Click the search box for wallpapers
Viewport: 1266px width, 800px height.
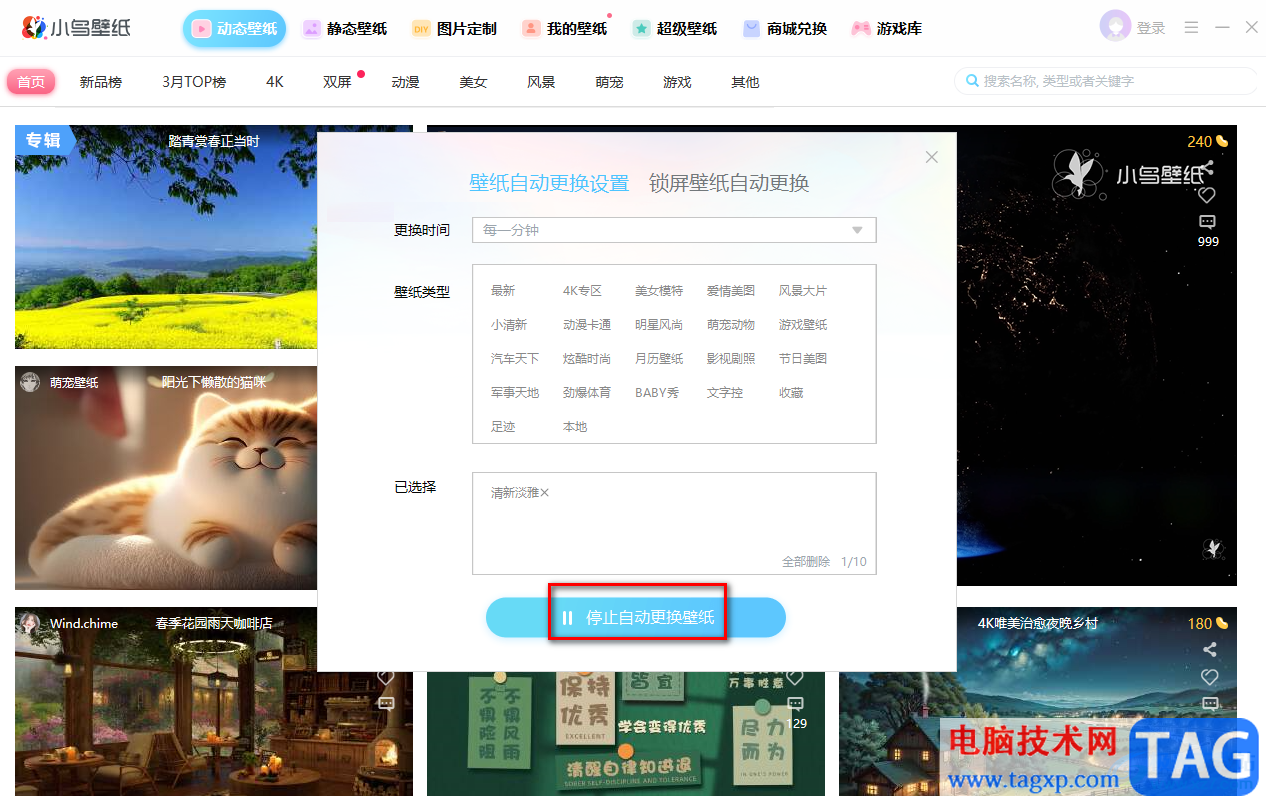coord(1105,81)
